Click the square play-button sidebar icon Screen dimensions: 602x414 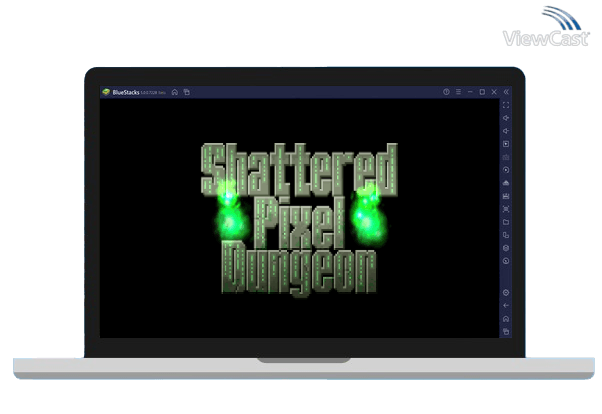[506, 144]
